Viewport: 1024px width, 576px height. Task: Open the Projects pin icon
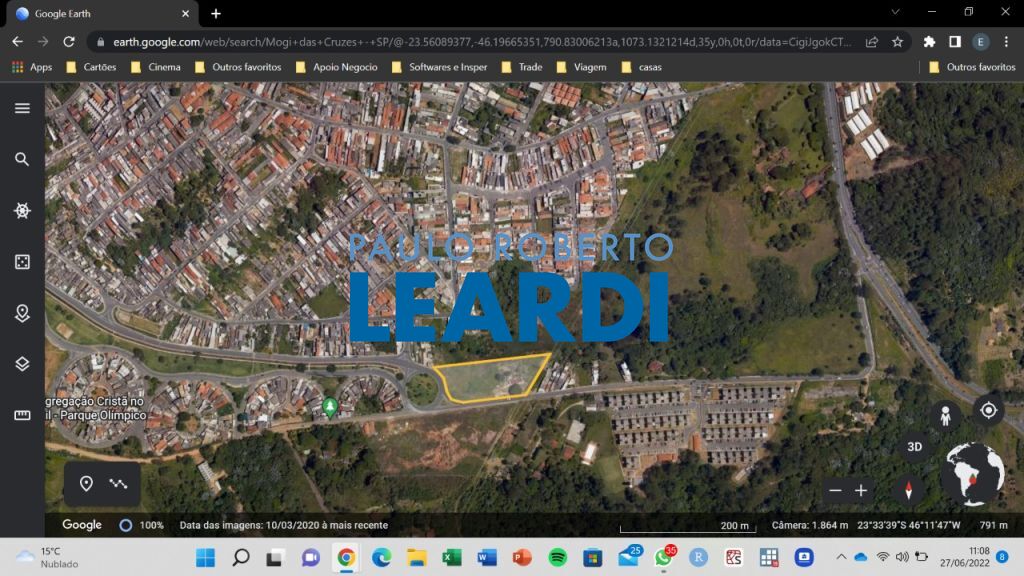point(22,313)
